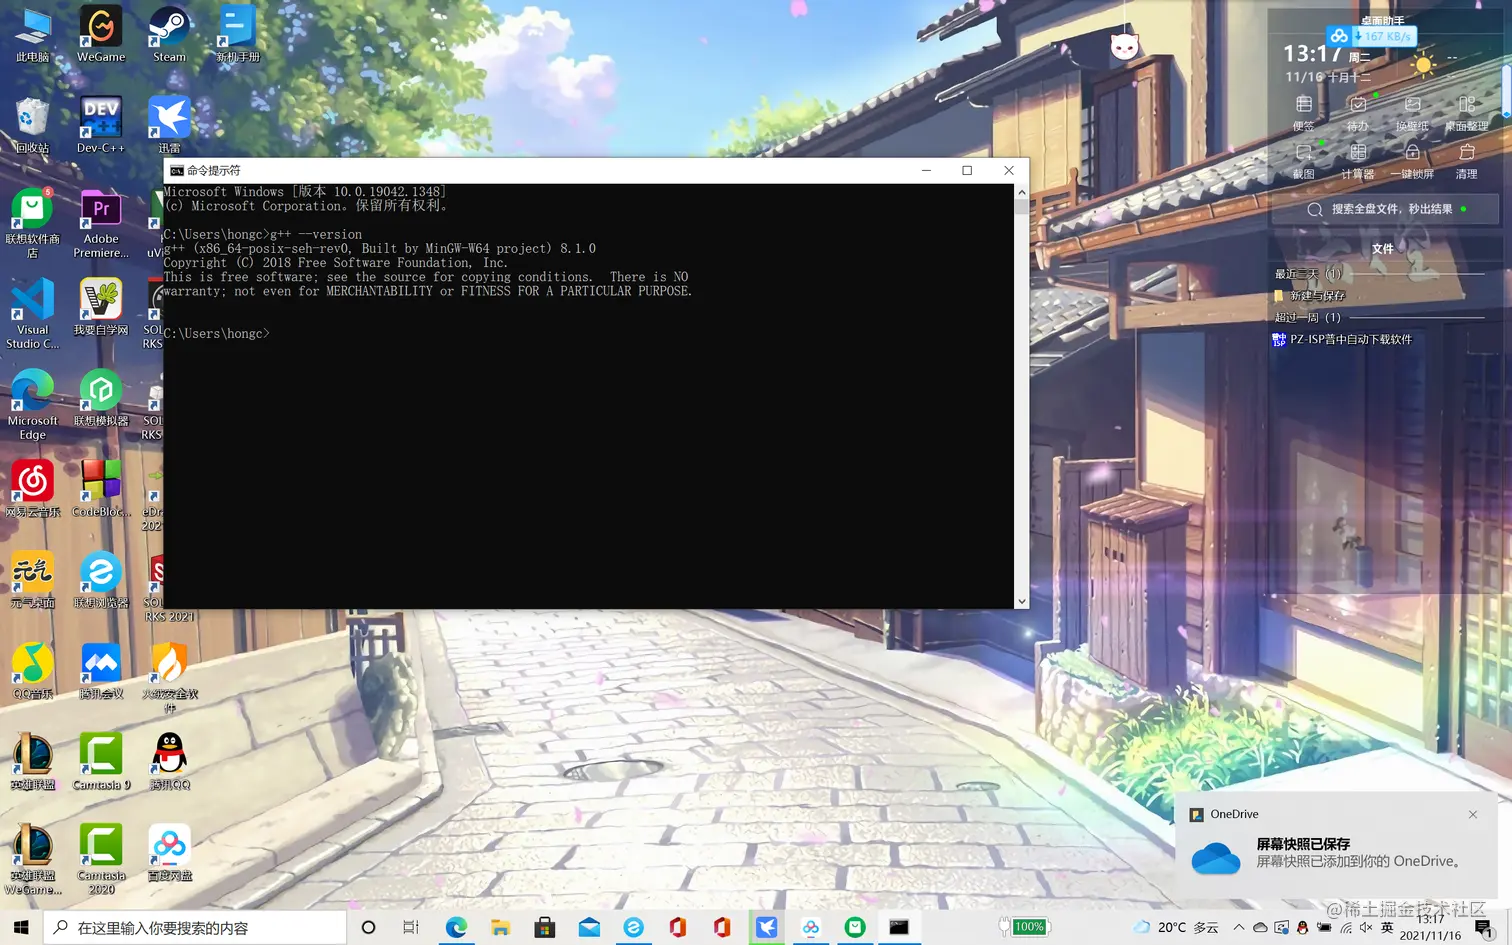This screenshot has width=1512, height=945.
Task: Click 一键锁屏 lock screen icon
Action: [1412, 162]
